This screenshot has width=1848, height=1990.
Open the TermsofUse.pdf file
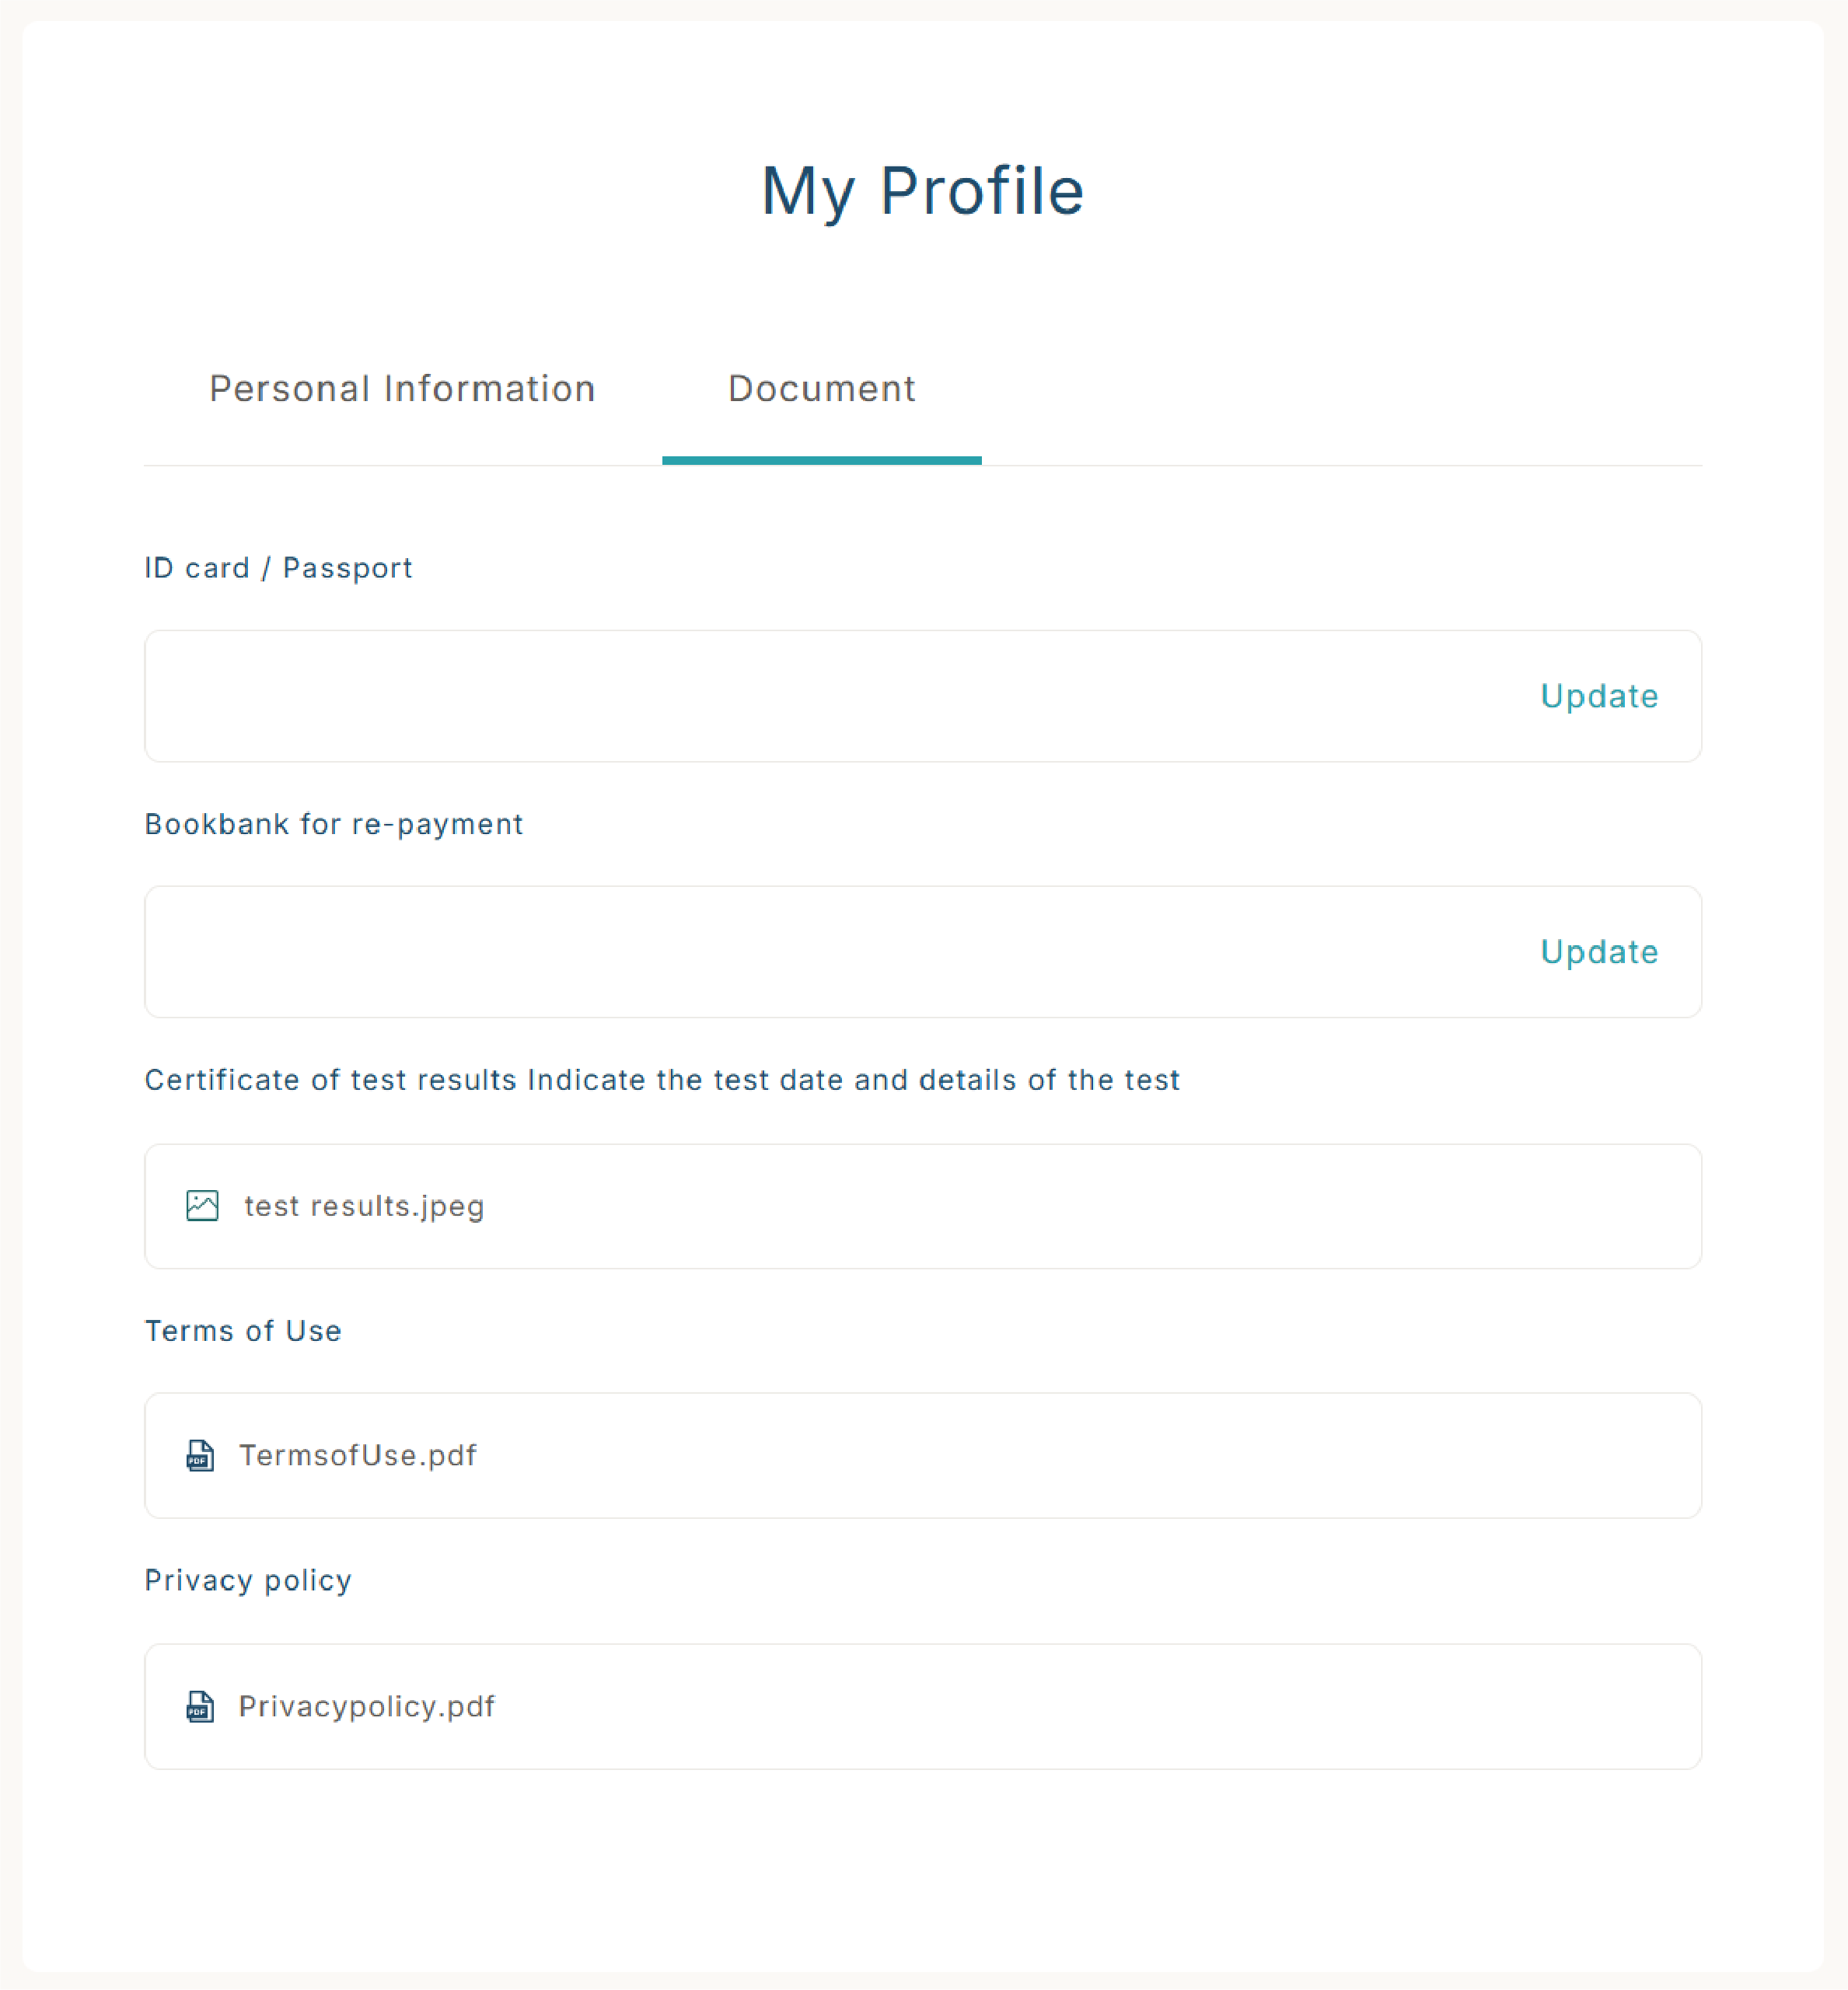358,1455
